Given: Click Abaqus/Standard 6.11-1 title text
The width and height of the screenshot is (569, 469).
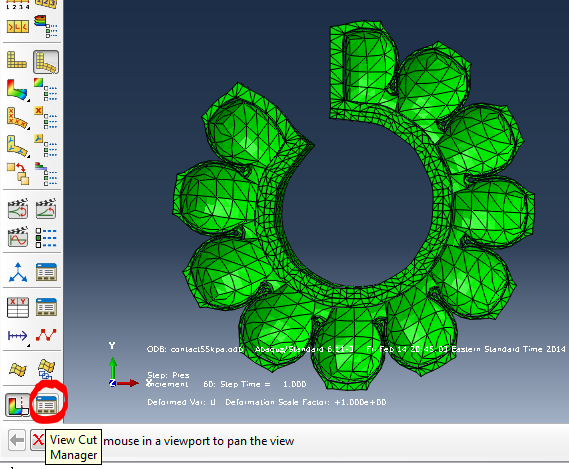Looking at the screenshot, I should coord(304,349).
